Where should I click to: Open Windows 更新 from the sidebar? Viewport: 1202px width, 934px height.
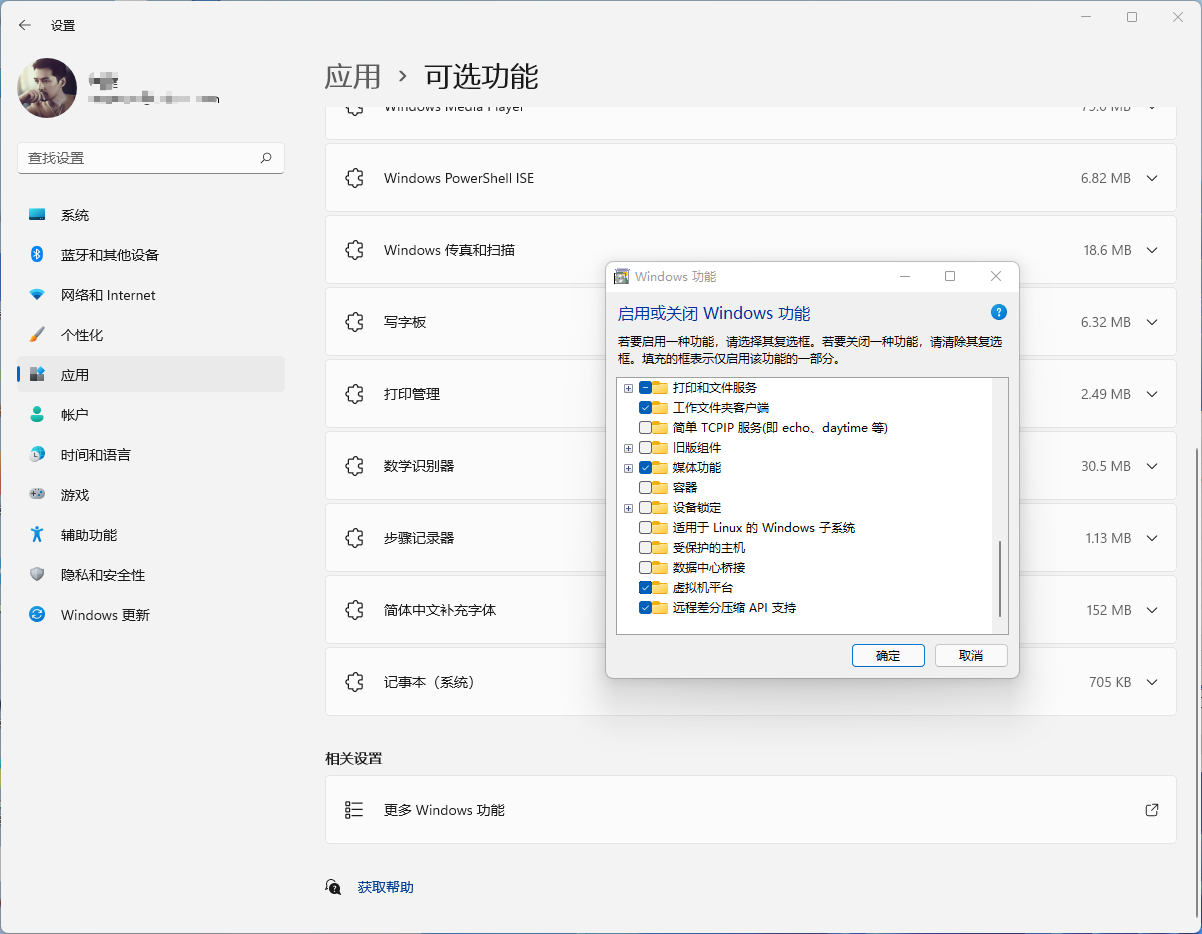click(x=103, y=614)
